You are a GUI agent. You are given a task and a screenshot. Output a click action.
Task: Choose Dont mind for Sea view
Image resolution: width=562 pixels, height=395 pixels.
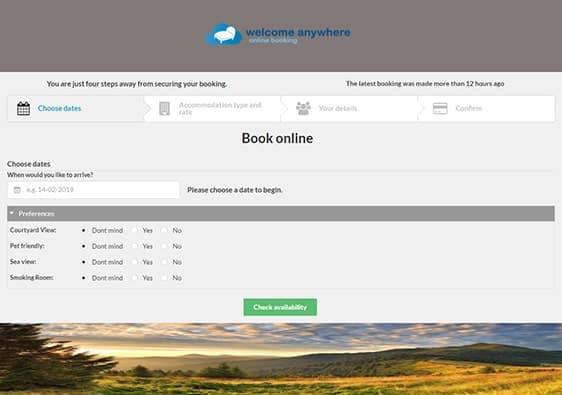click(84, 262)
